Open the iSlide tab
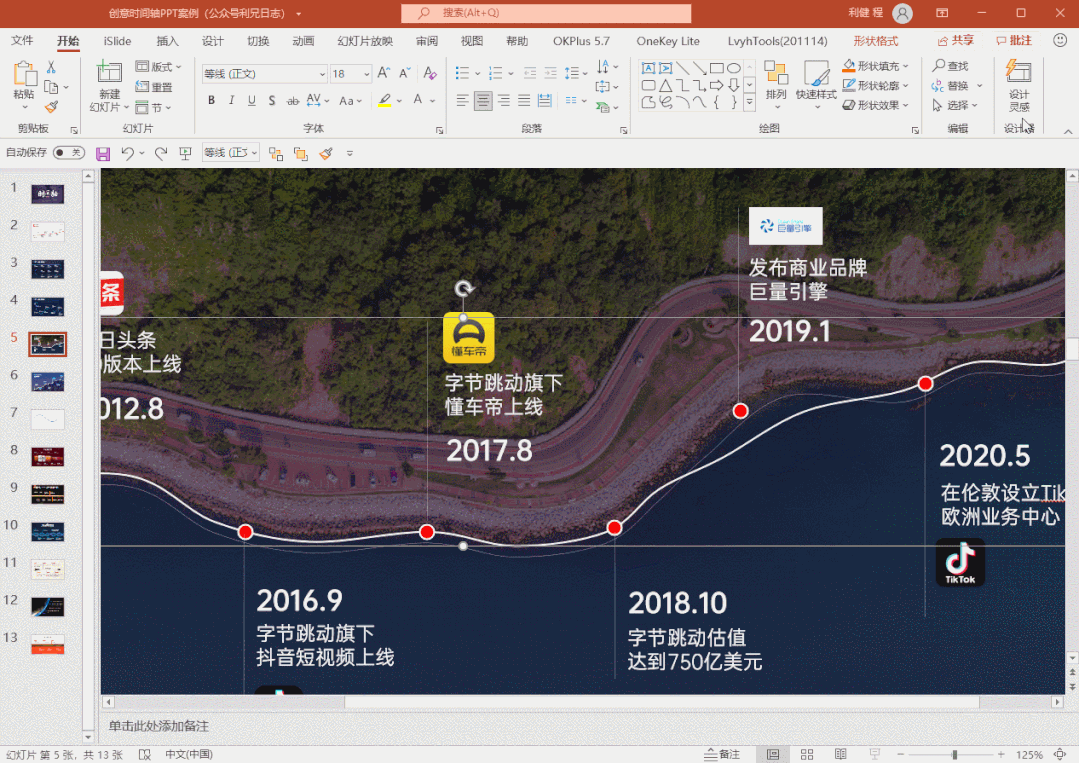The image size is (1079, 763). click(118, 41)
